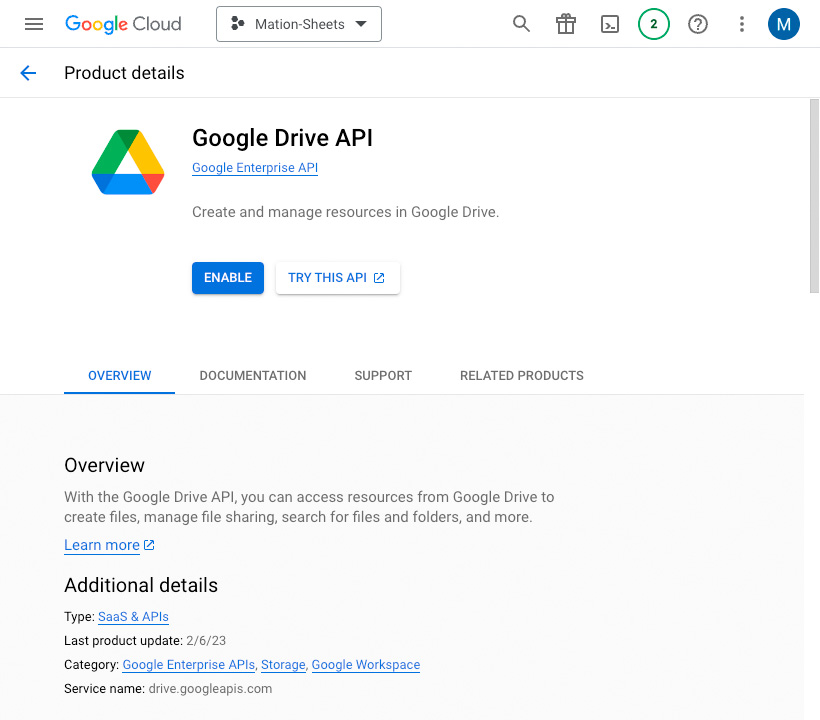Open the three-dot more options menu
Viewport: 820px width, 720px height.
pyautogui.click(x=742, y=24)
